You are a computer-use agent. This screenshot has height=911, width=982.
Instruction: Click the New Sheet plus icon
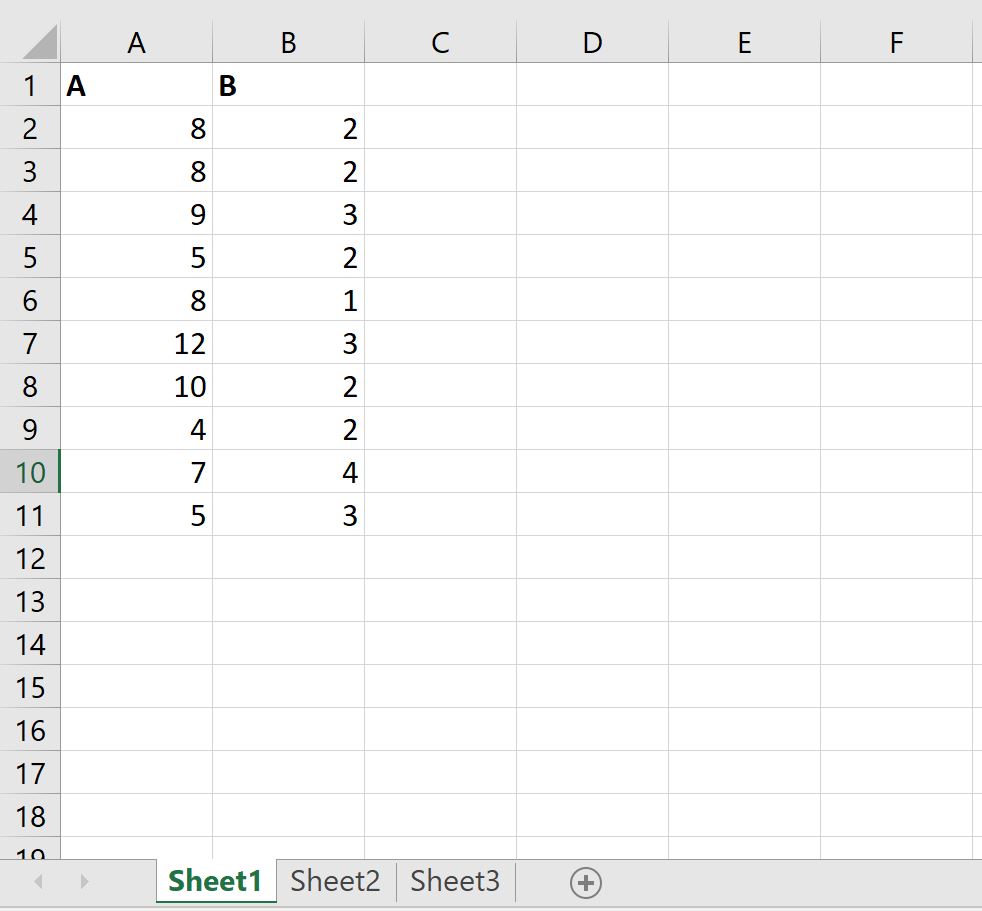[x=586, y=882]
